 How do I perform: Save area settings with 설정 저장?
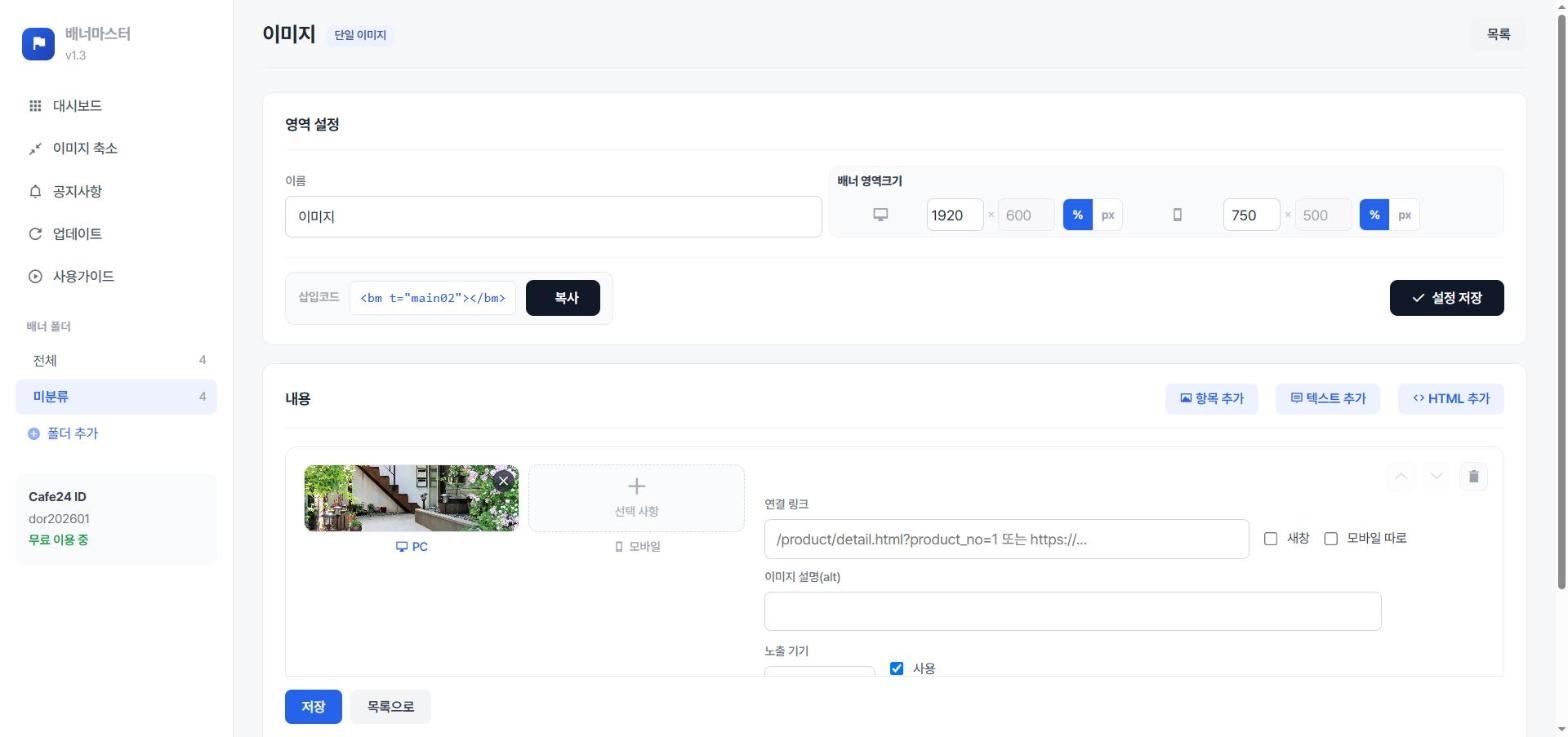coord(1446,298)
